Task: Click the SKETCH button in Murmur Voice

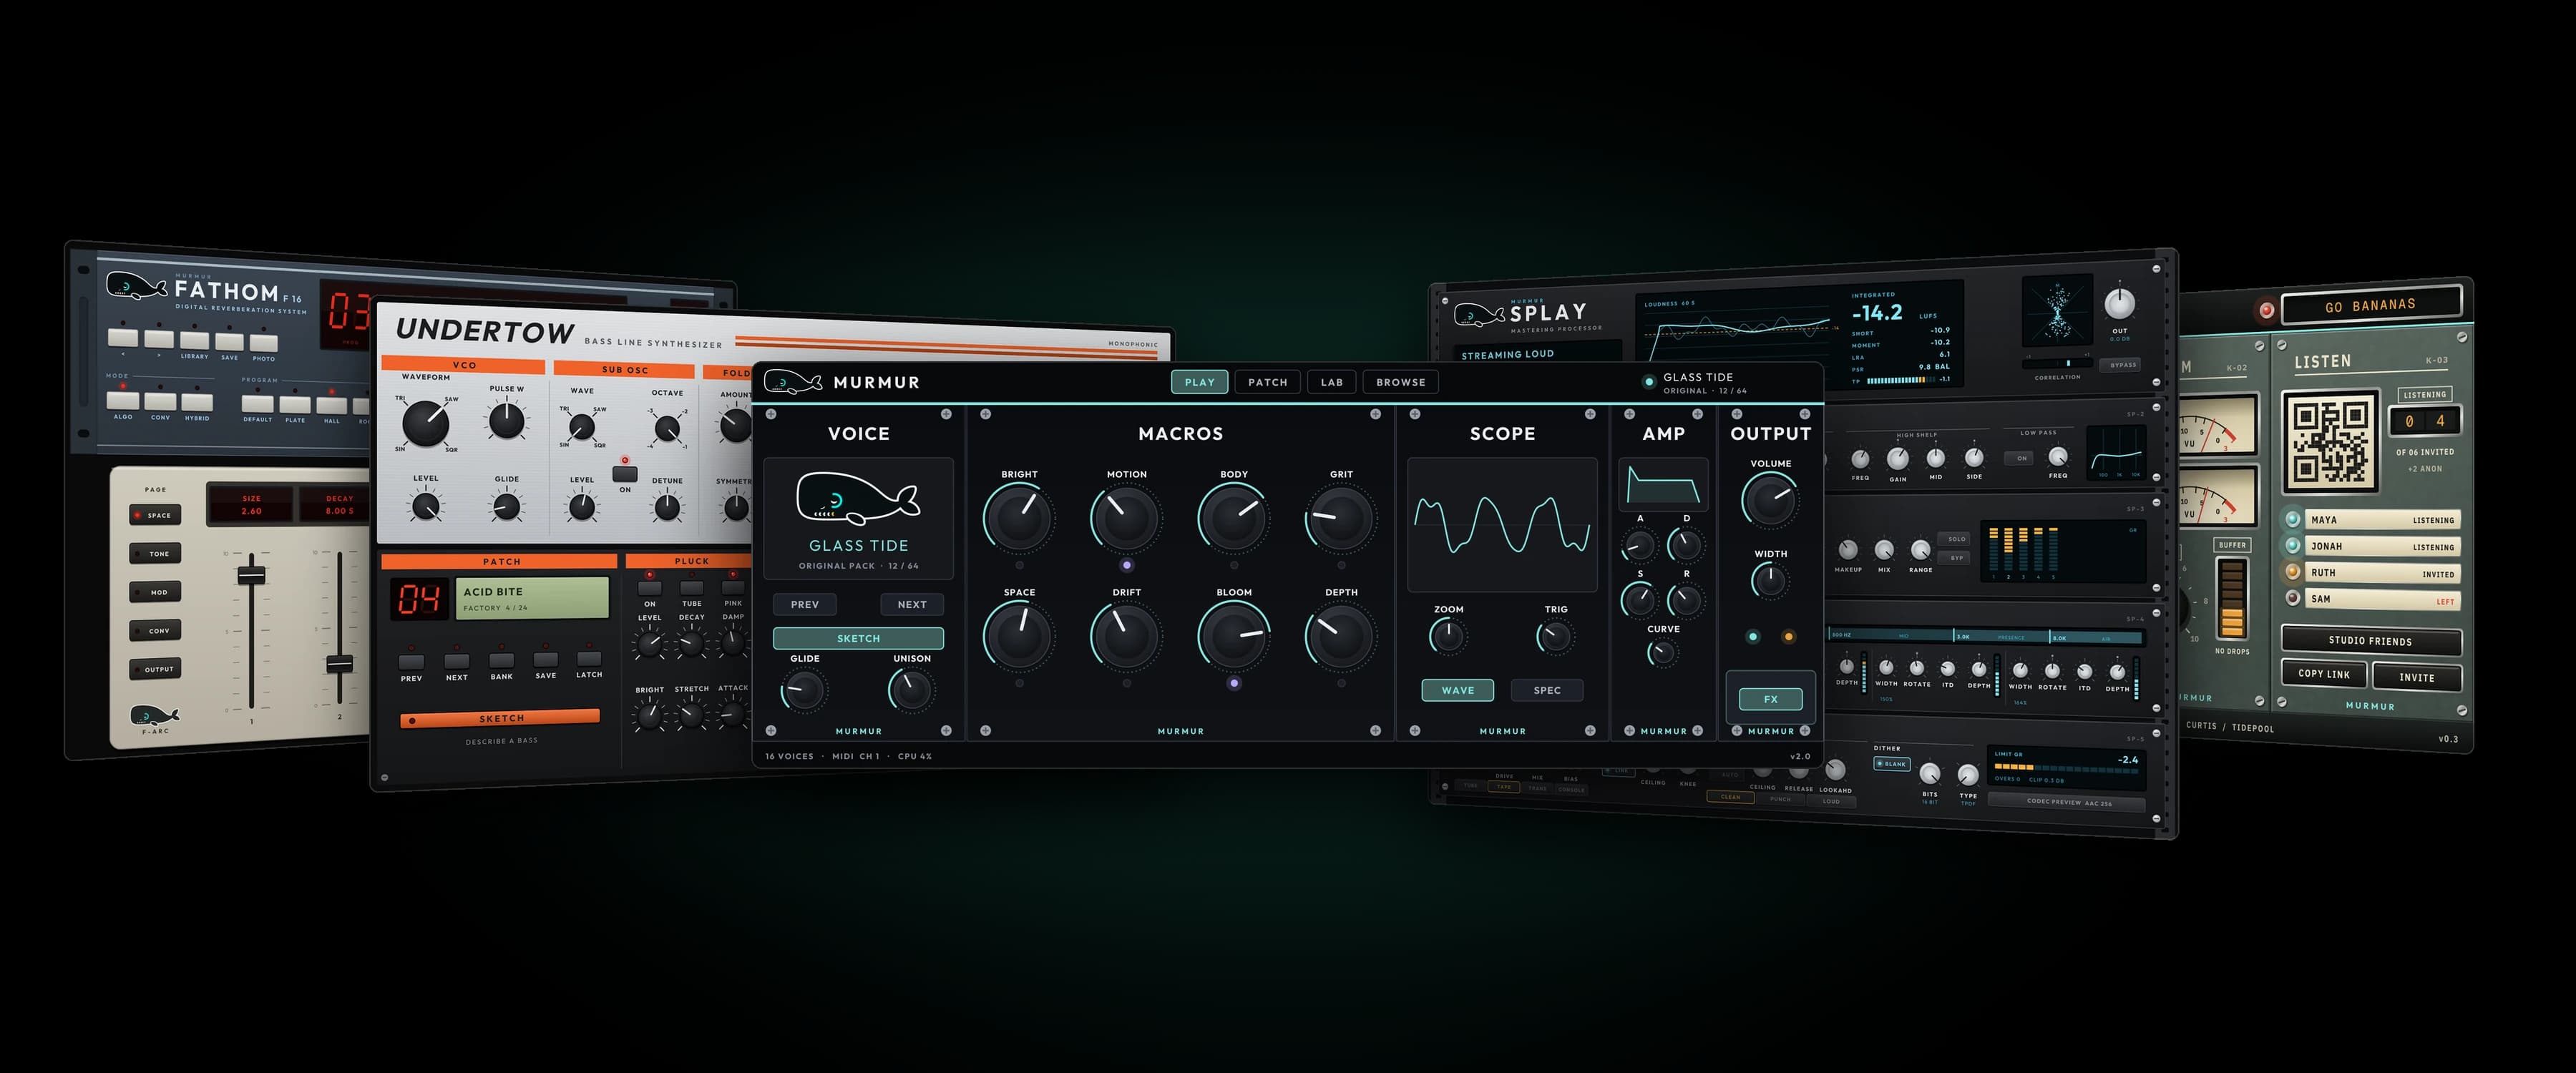Action: point(858,638)
